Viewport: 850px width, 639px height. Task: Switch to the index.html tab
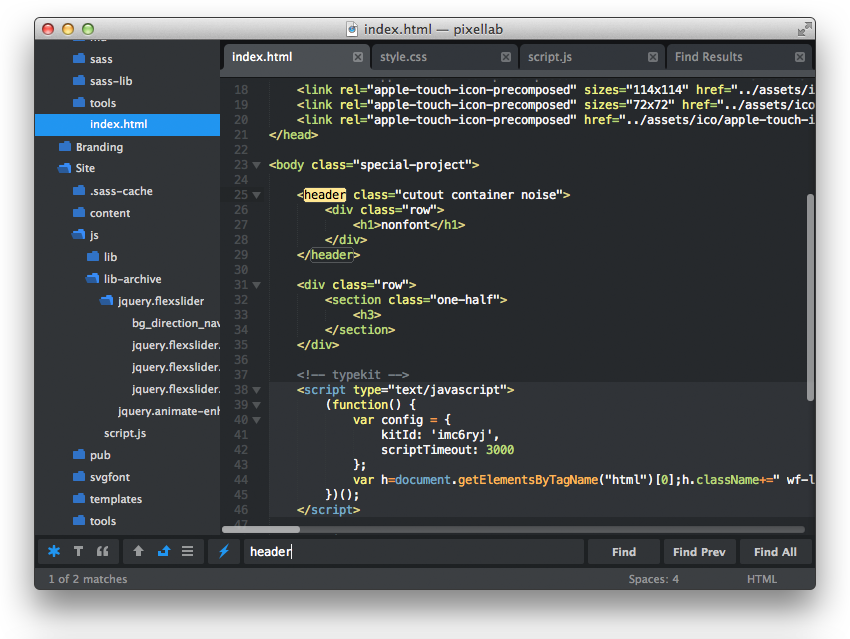[295, 57]
